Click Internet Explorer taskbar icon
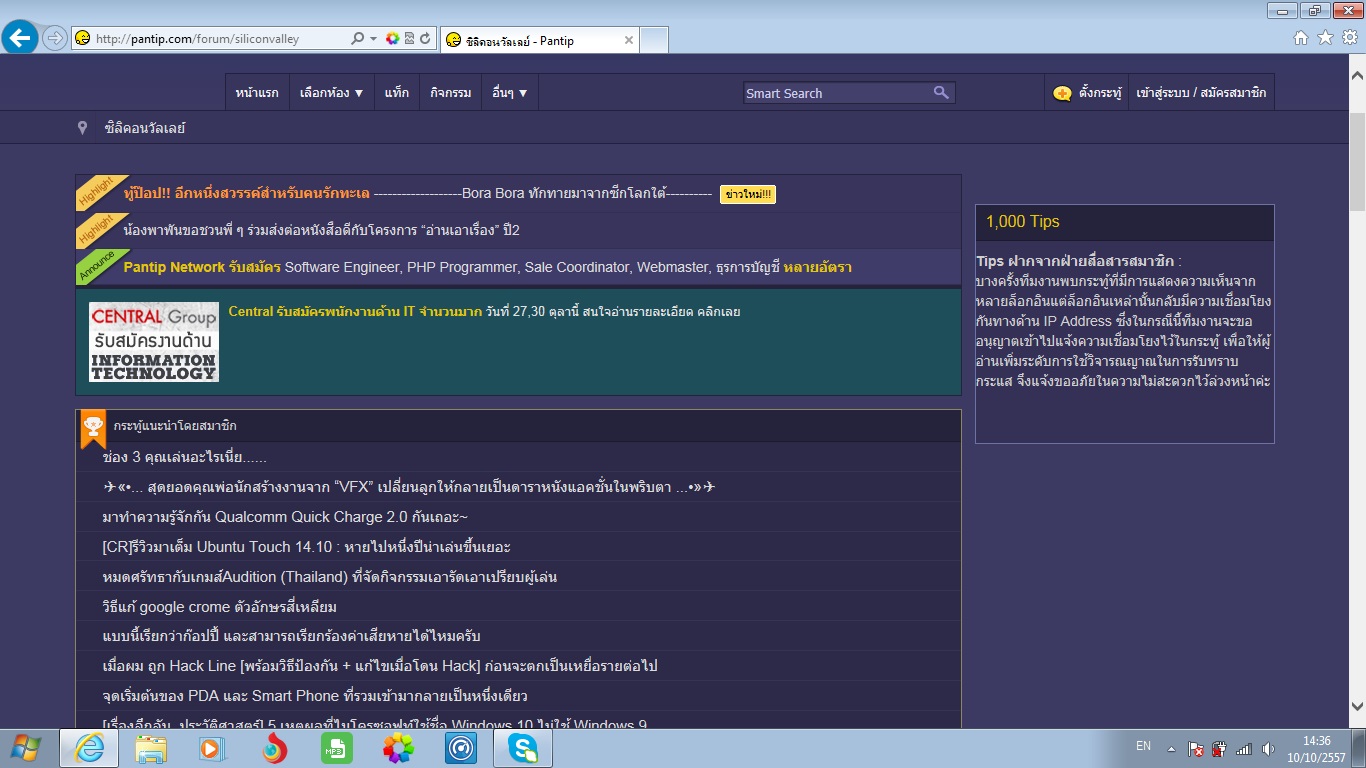Image resolution: width=1366 pixels, height=768 pixels. [x=90, y=748]
